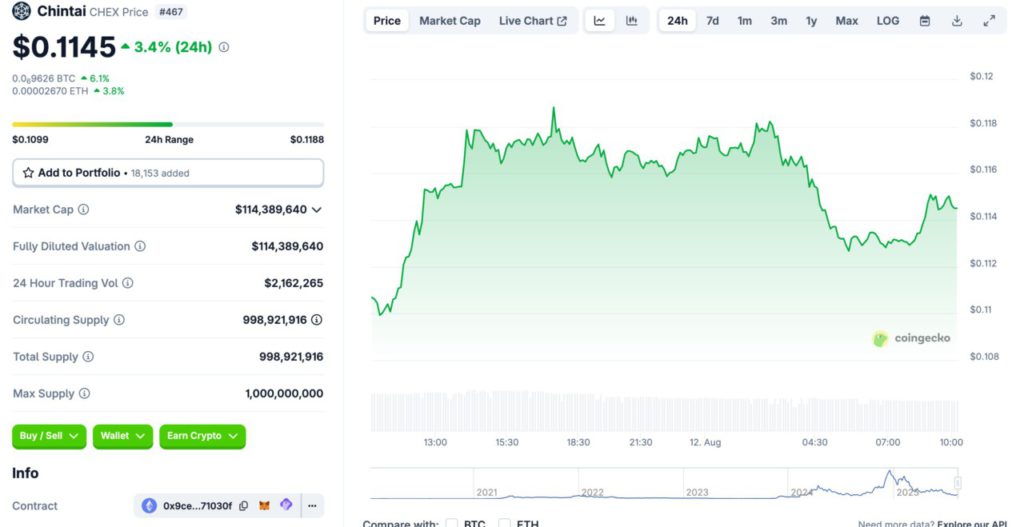
Task: Open the calendar date range picker
Action: (924, 21)
